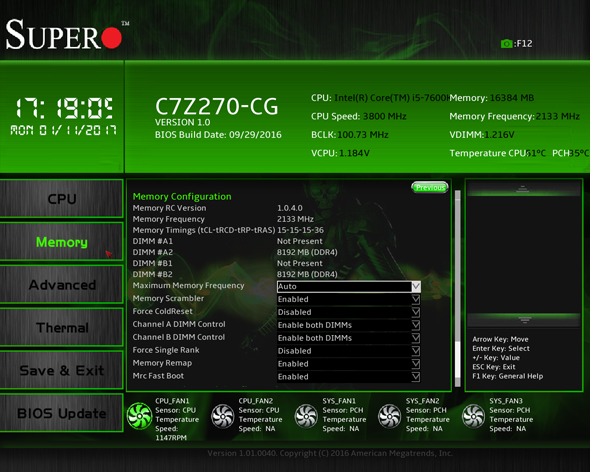Expand the Memory Scrambler dropdown
The width and height of the screenshot is (590, 472).
(416, 300)
